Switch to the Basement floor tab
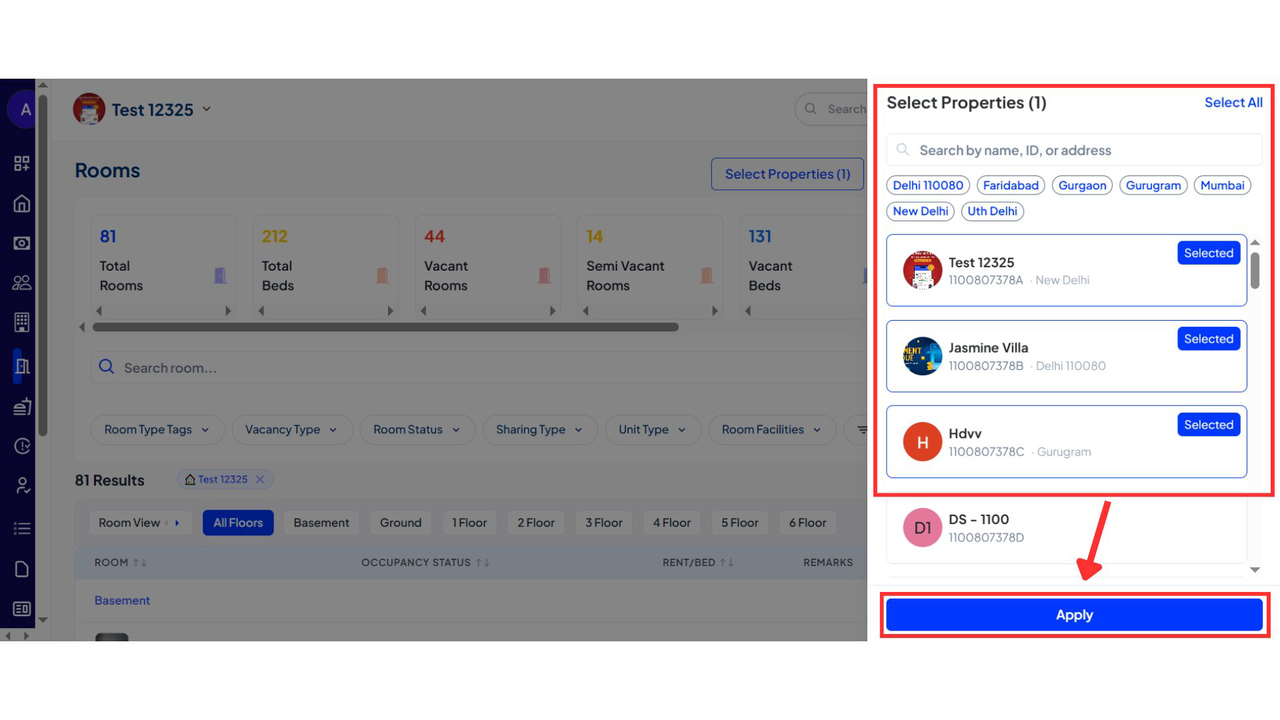Viewport: 1280px width, 720px height. pos(321,523)
